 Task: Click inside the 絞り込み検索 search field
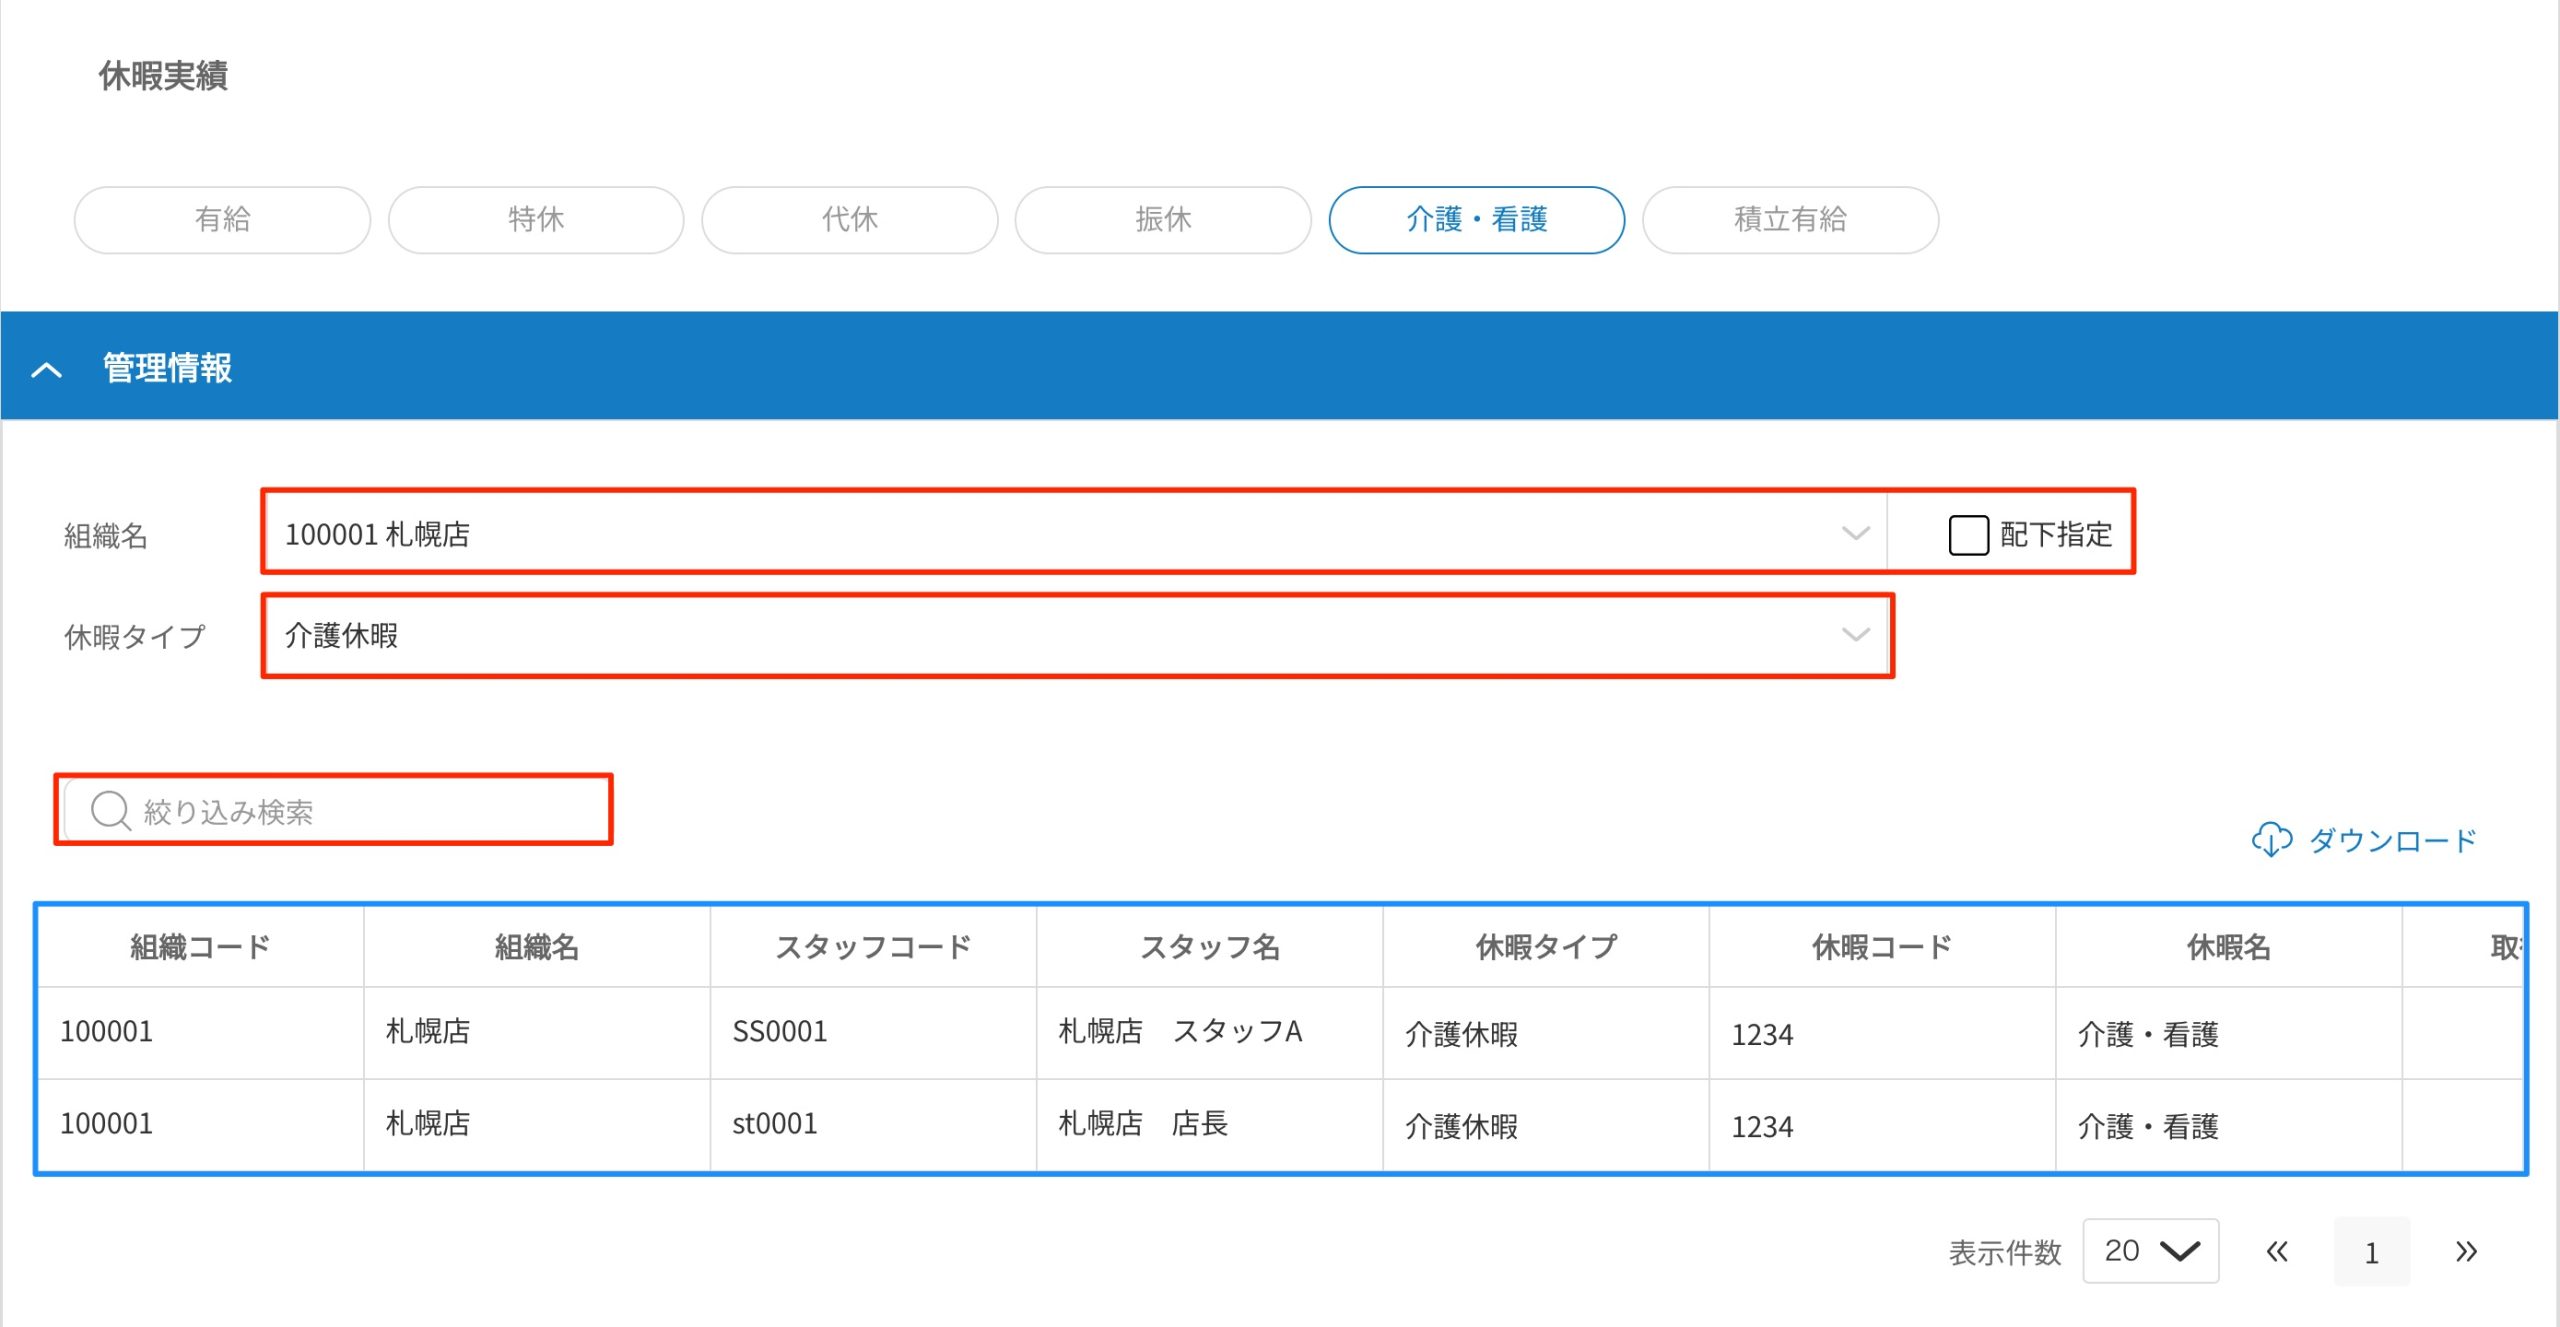(330, 810)
